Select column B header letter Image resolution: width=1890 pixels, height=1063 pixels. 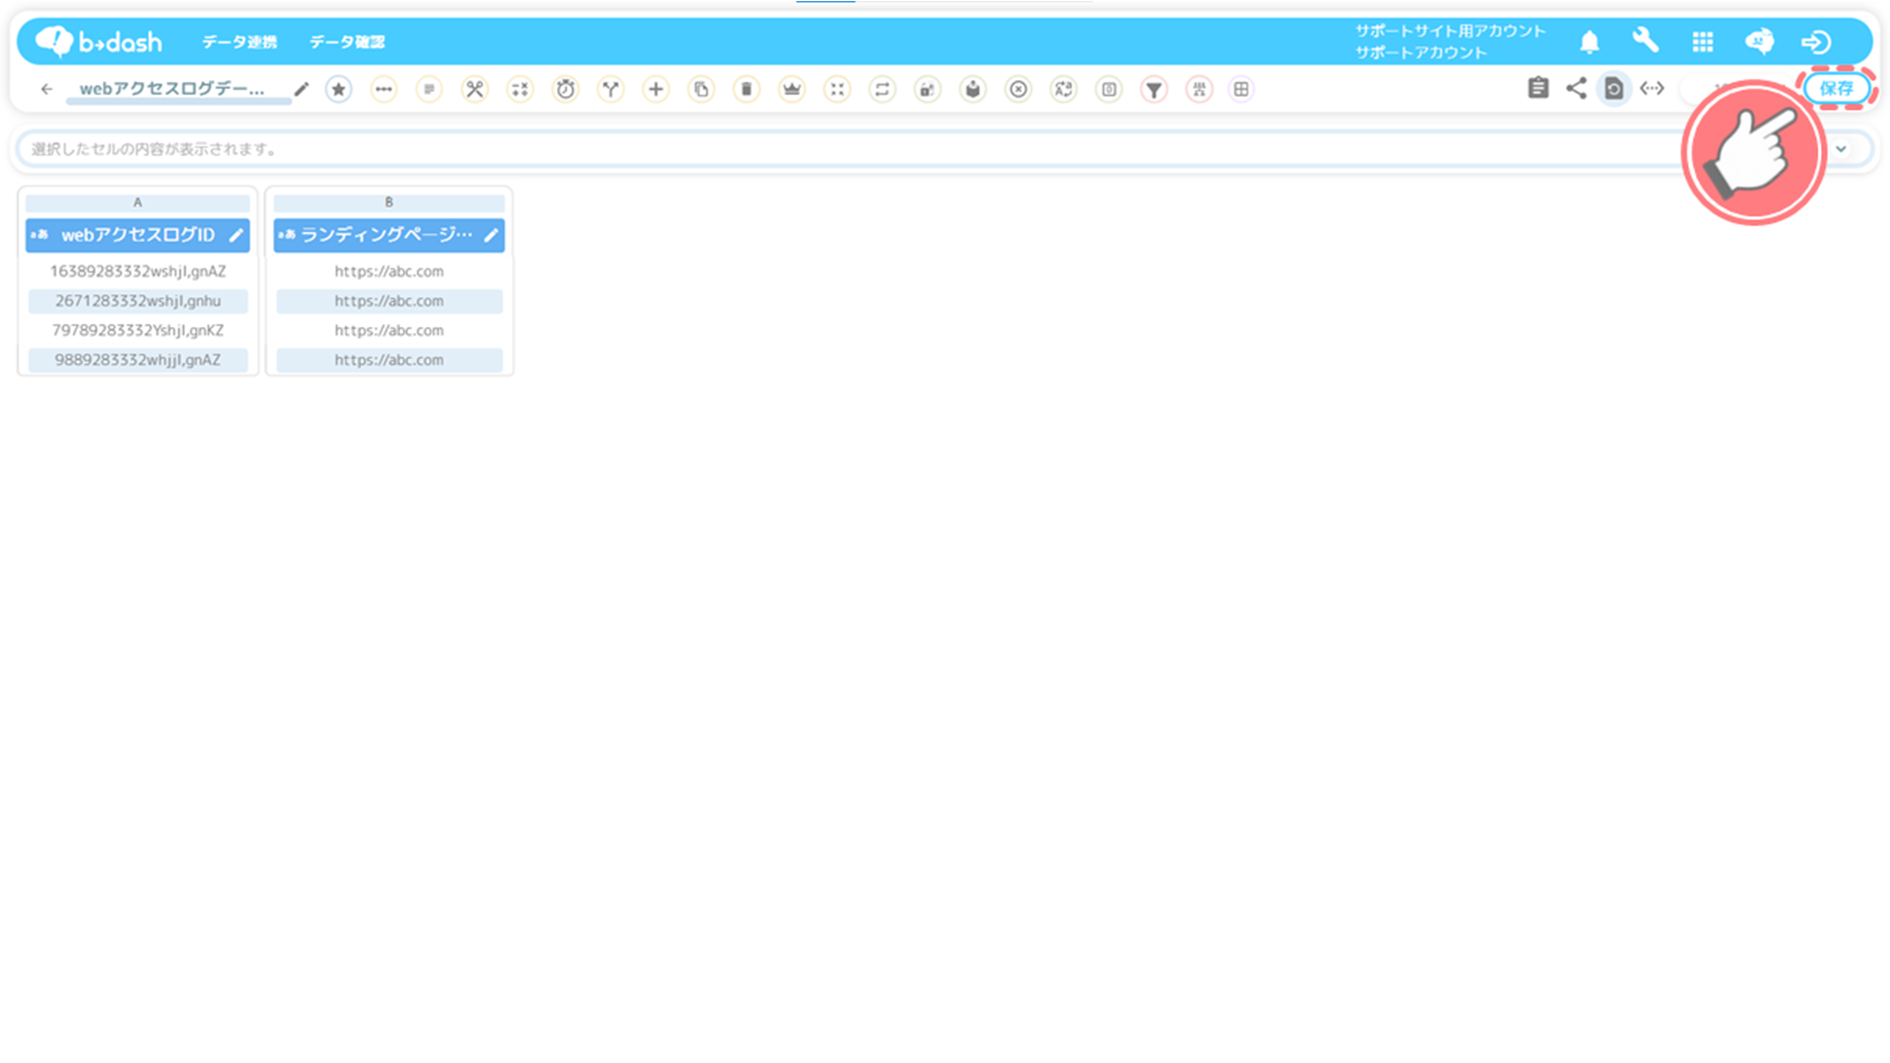point(389,202)
